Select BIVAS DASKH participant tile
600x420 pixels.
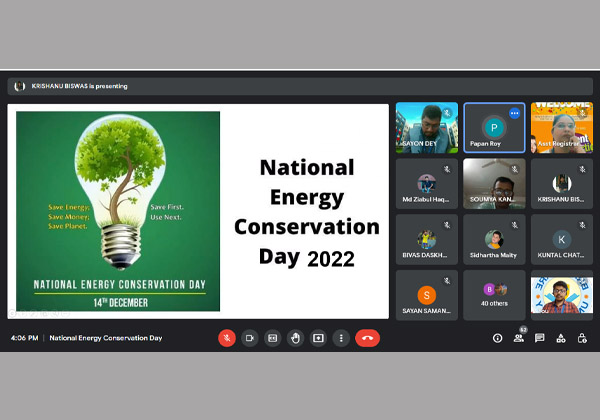[x=427, y=239]
